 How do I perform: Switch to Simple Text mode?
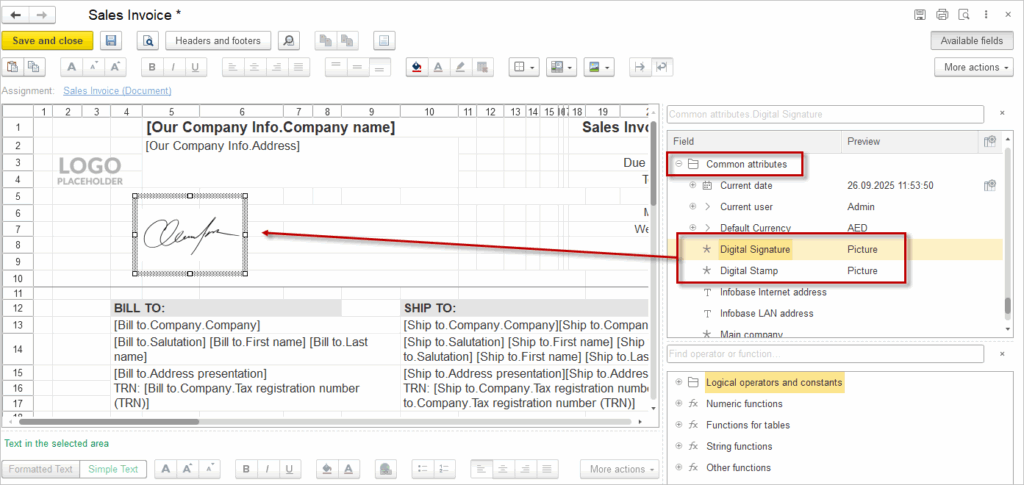pos(114,469)
